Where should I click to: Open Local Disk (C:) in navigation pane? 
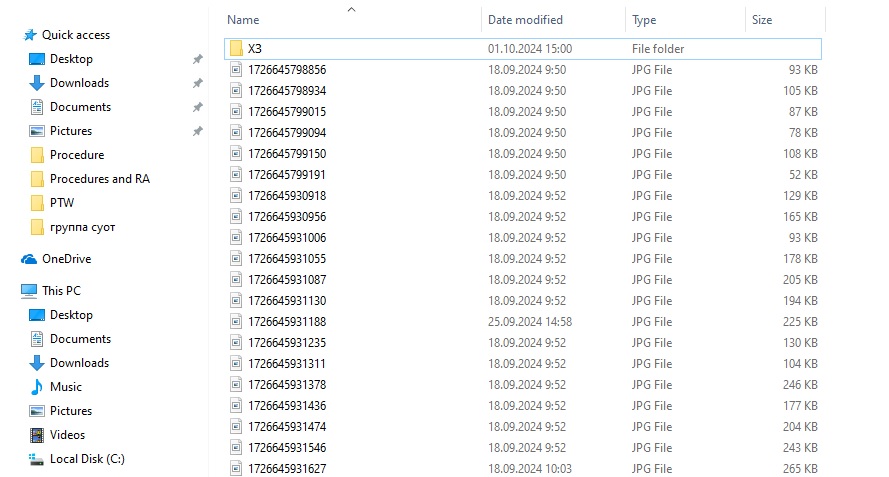coord(87,459)
